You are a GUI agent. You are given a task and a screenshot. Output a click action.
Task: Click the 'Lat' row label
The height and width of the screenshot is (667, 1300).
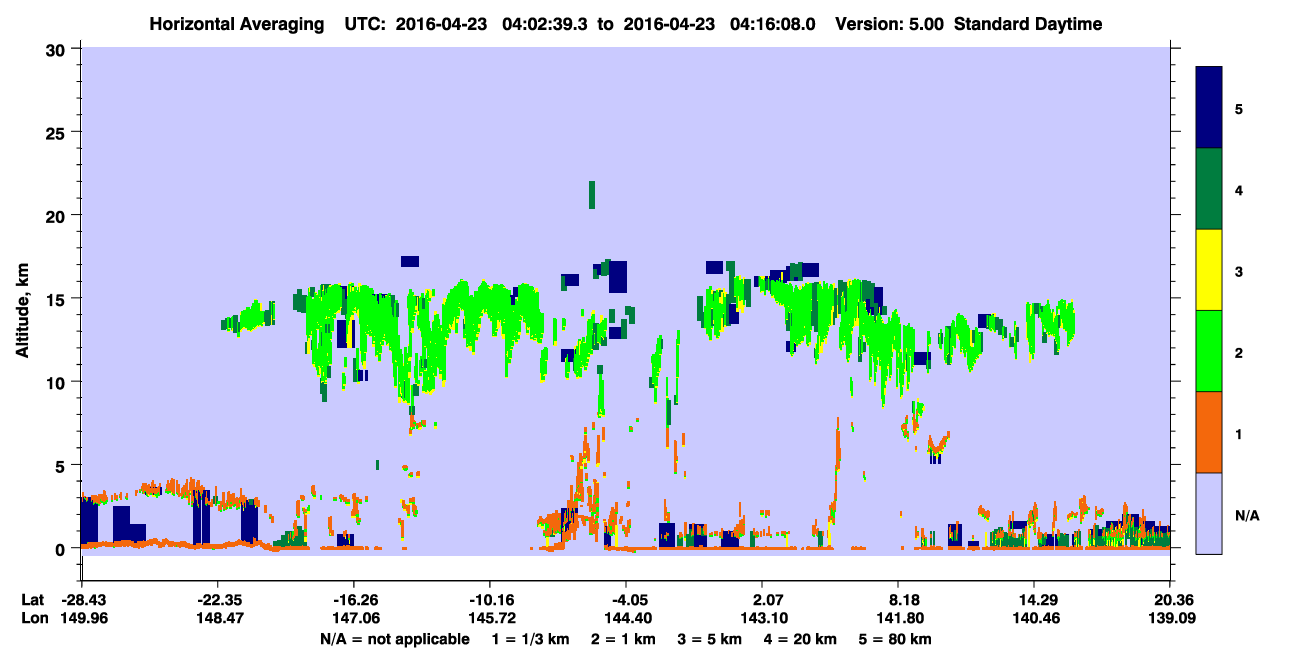click(x=32, y=600)
